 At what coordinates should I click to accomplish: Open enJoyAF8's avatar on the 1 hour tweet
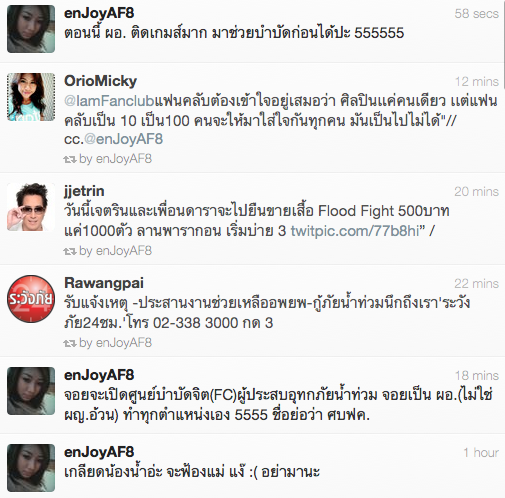coord(31,468)
